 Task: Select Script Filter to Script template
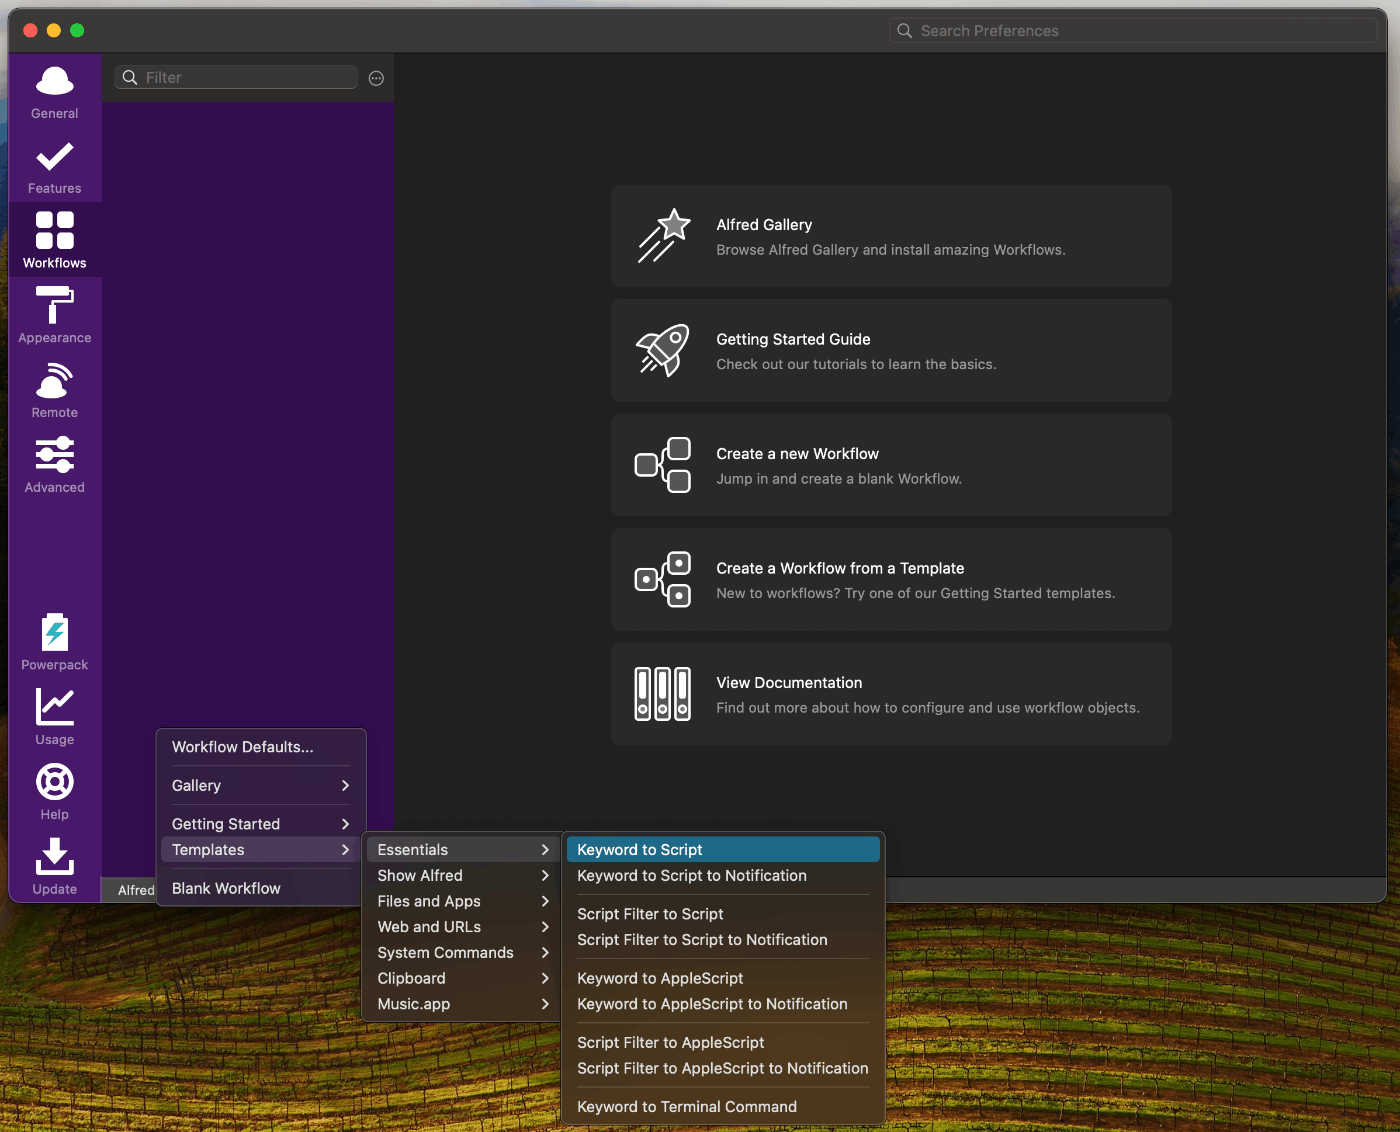click(723, 914)
